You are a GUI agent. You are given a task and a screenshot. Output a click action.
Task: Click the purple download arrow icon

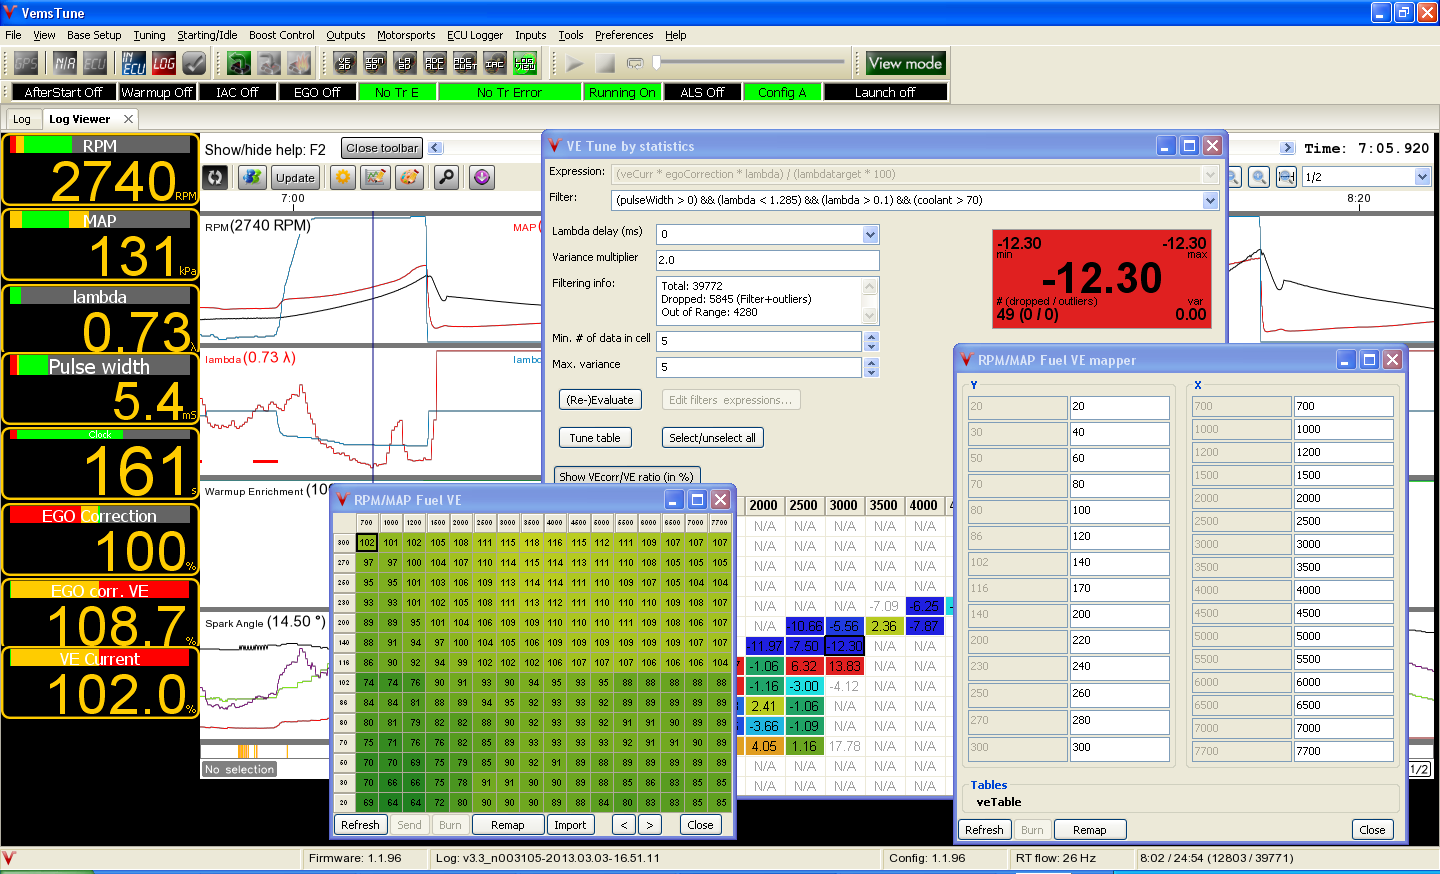pos(482,177)
